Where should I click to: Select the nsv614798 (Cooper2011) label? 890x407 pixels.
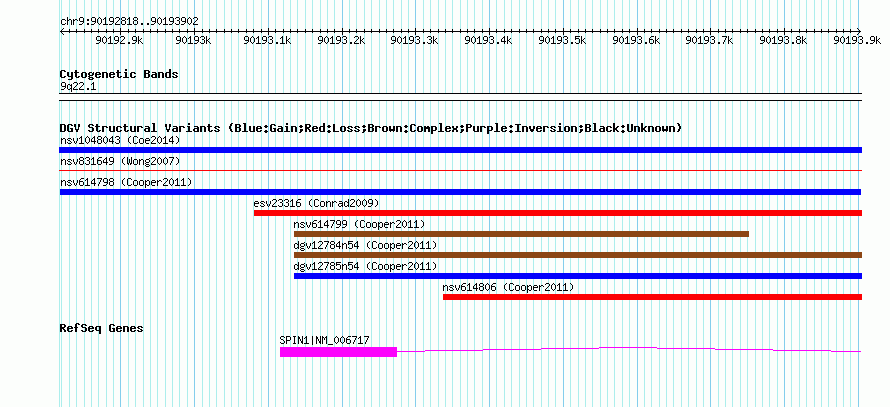point(126,182)
